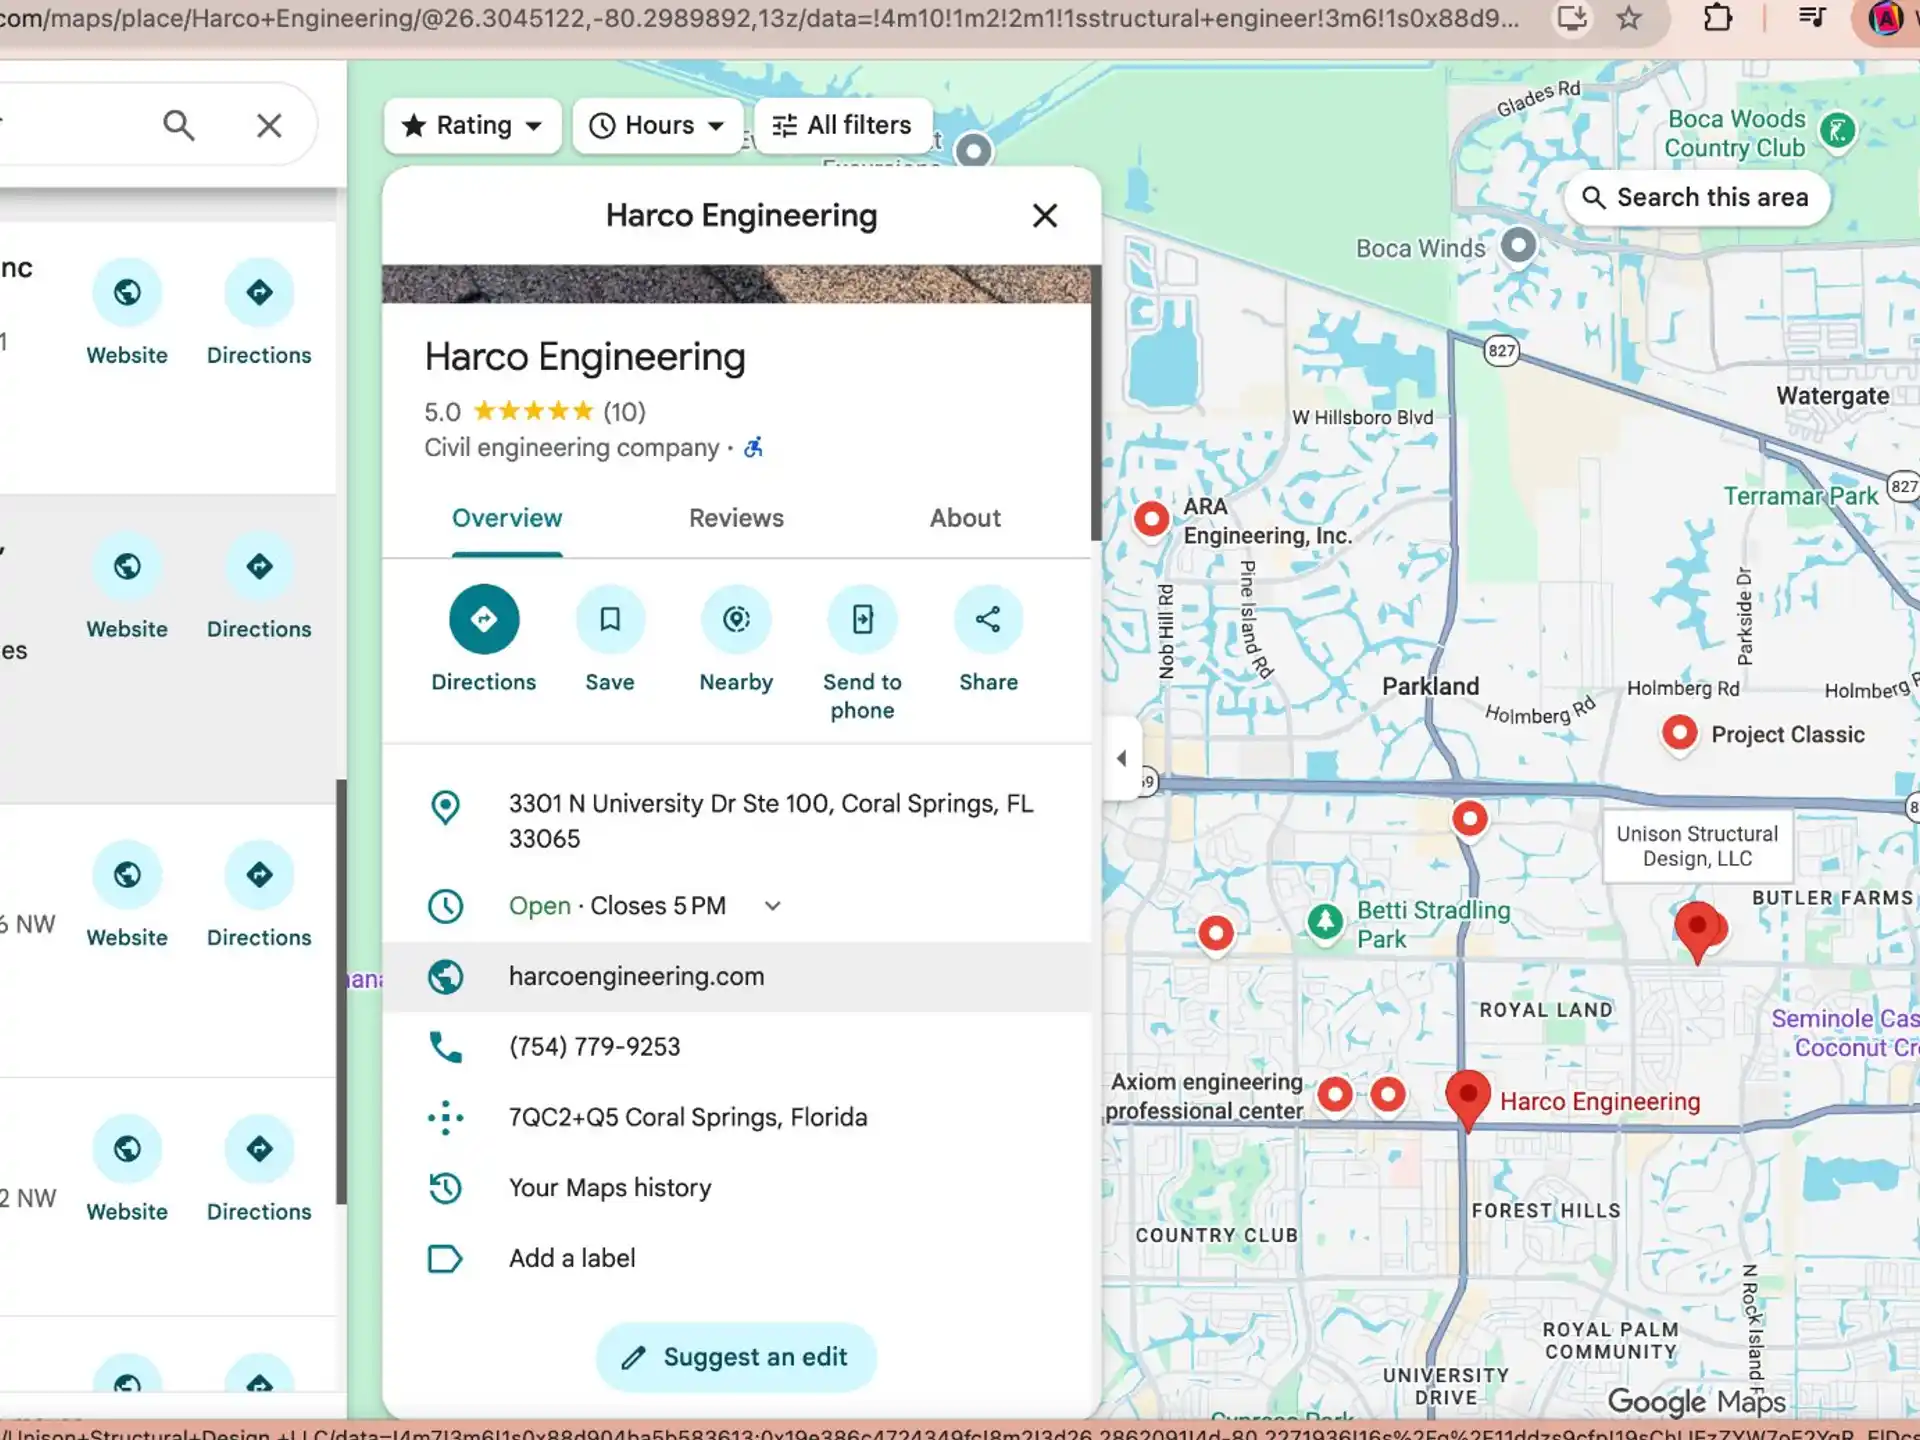Screen dimensions: 1920x1440
Task: Open Your Maps history
Action: (610, 1188)
